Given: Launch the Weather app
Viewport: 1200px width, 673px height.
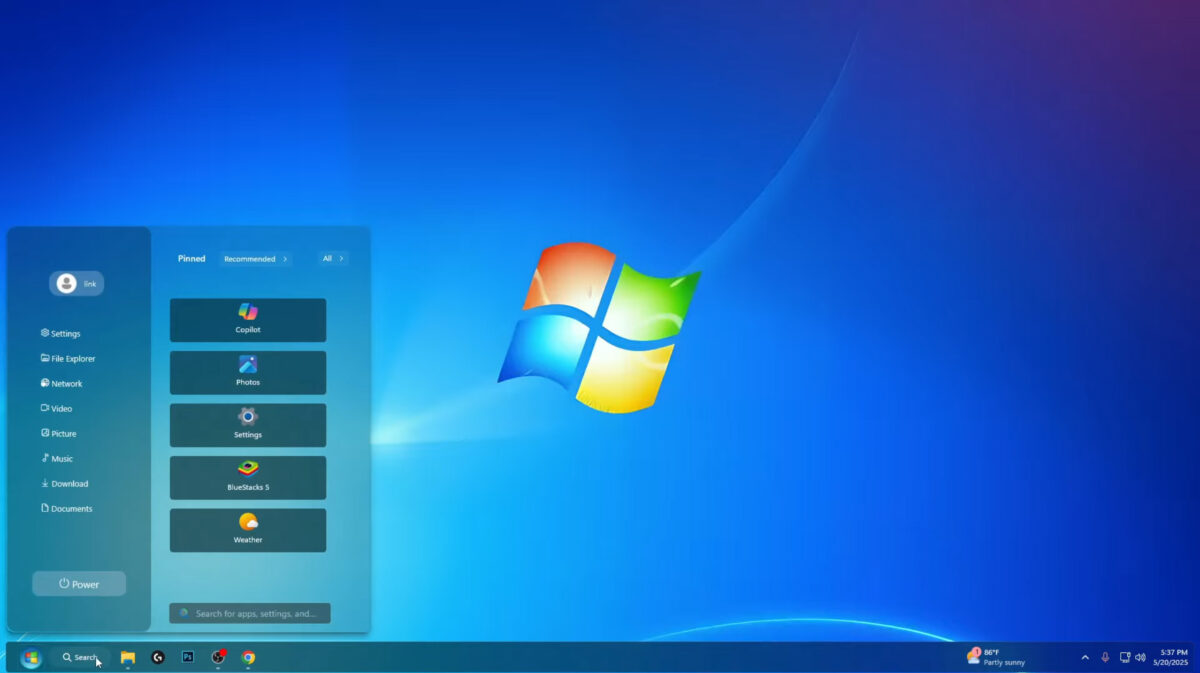Looking at the screenshot, I should click(x=247, y=529).
